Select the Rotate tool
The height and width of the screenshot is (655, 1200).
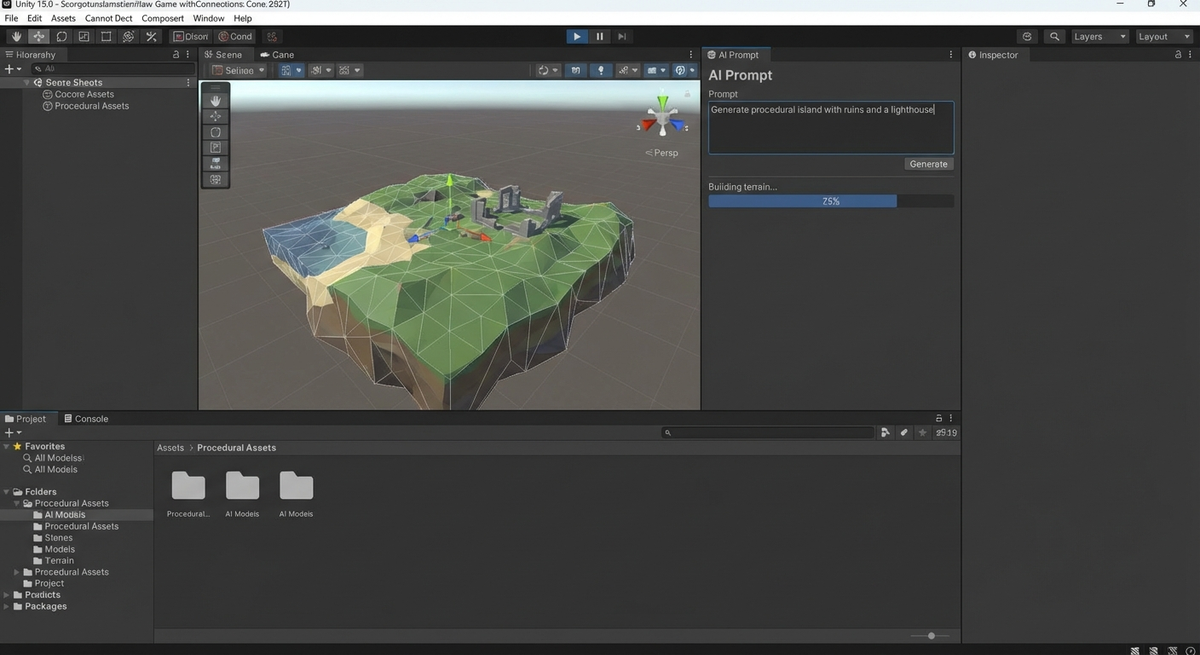click(x=61, y=36)
